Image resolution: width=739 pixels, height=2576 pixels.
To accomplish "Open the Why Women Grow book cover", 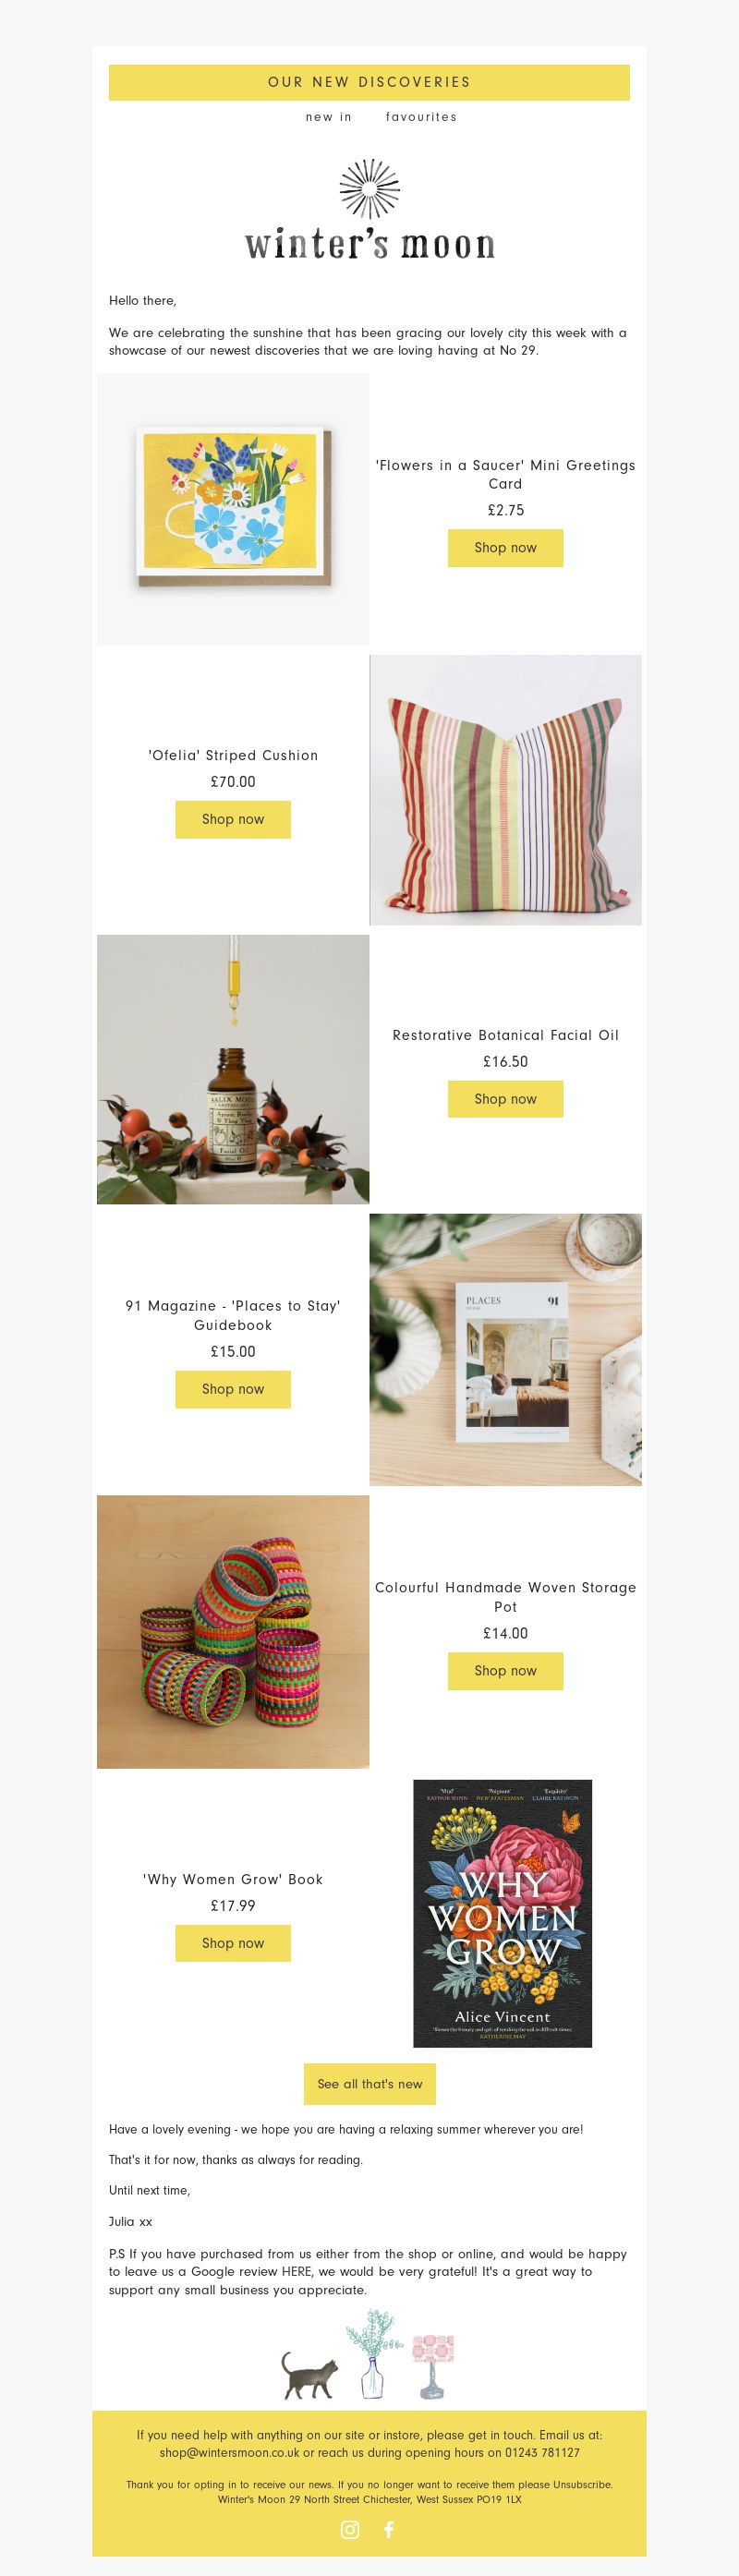I will click(503, 1913).
